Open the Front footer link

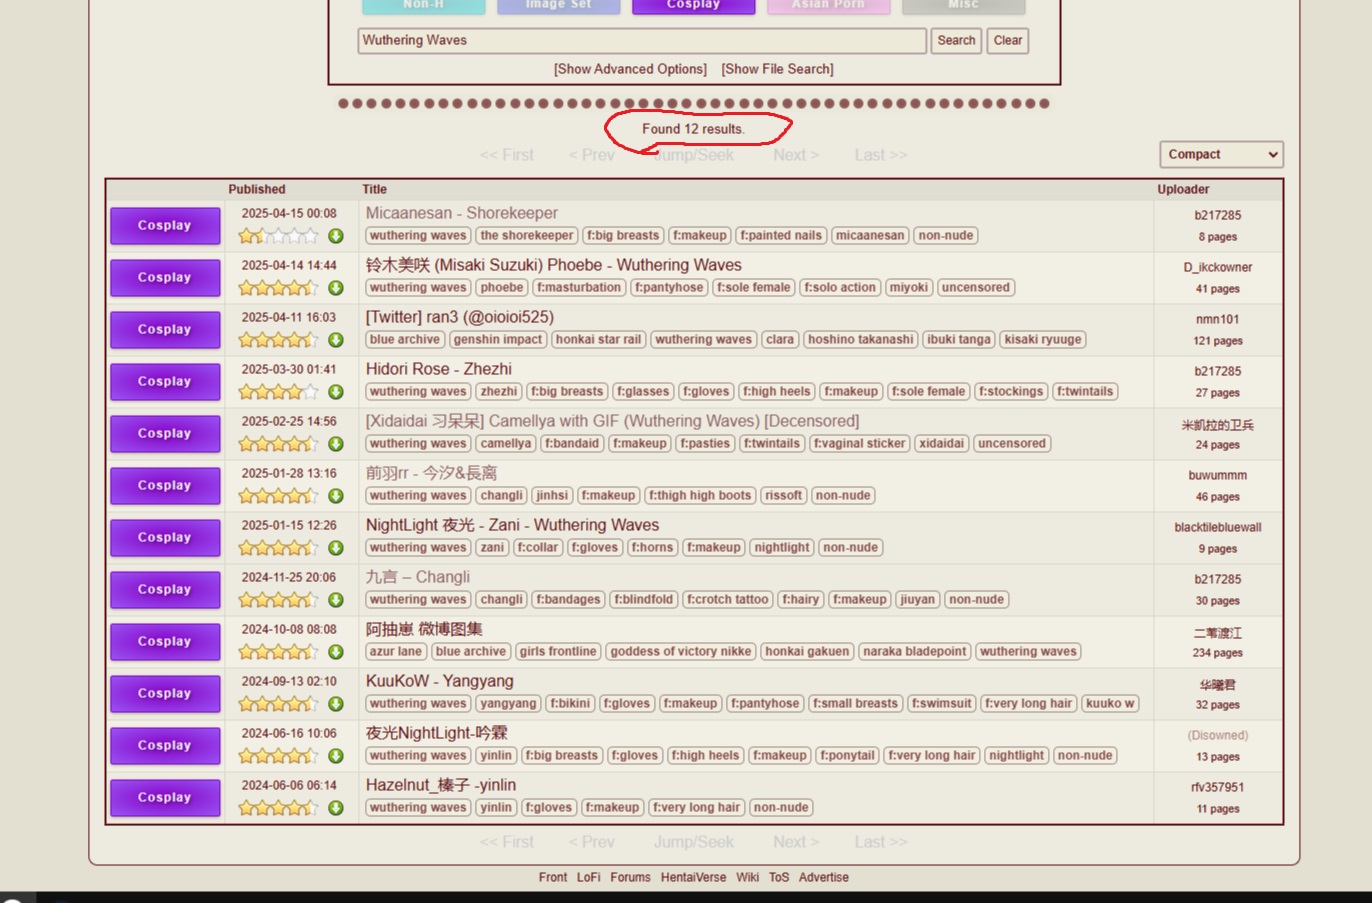tap(553, 877)
